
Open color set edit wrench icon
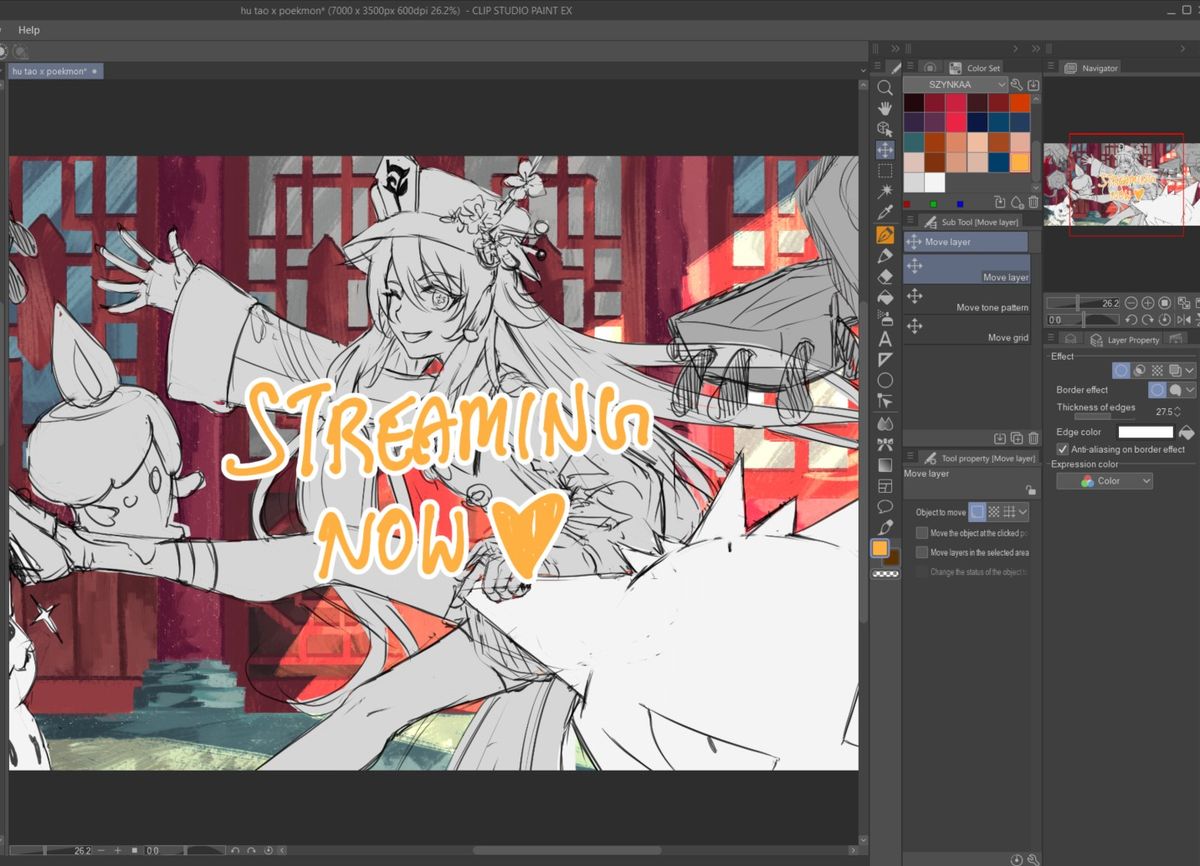[x=1016, y=85]
